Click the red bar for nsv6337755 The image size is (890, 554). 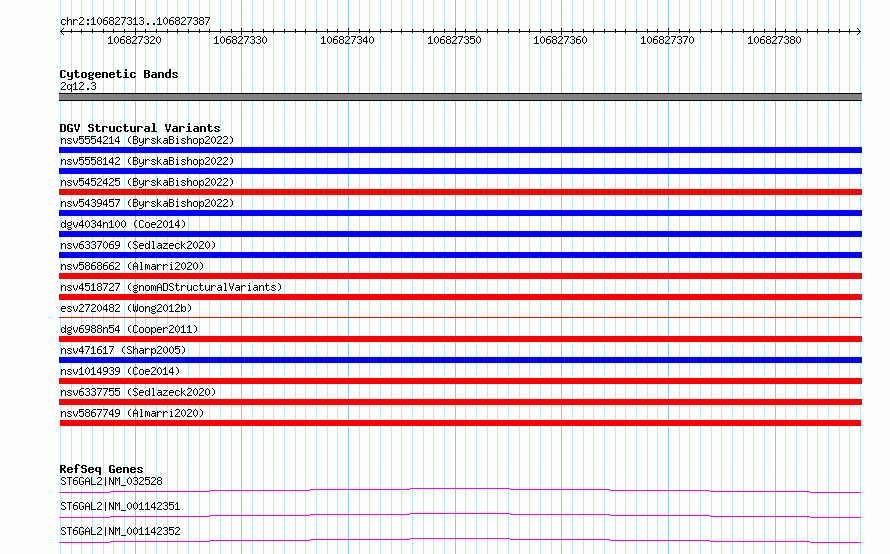point(460,402)
